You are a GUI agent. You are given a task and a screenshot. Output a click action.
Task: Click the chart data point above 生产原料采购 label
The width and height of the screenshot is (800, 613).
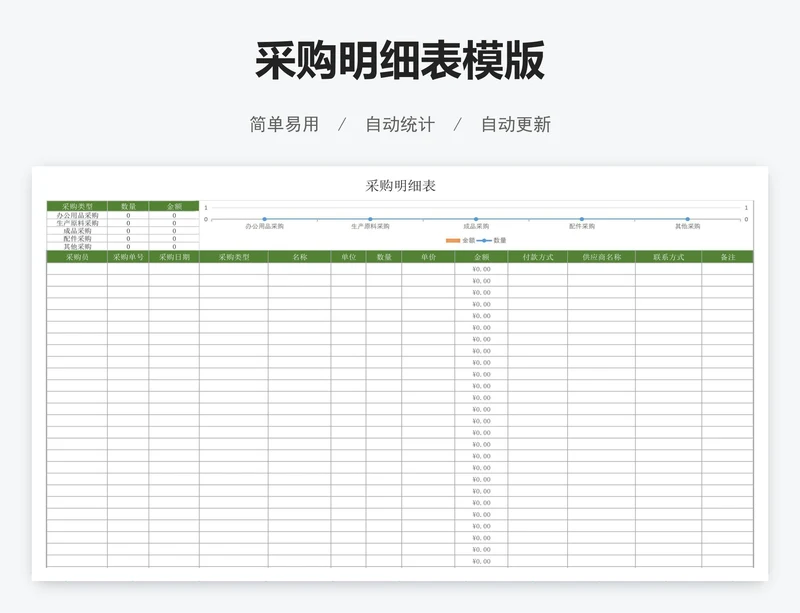[x=370, y=219]
